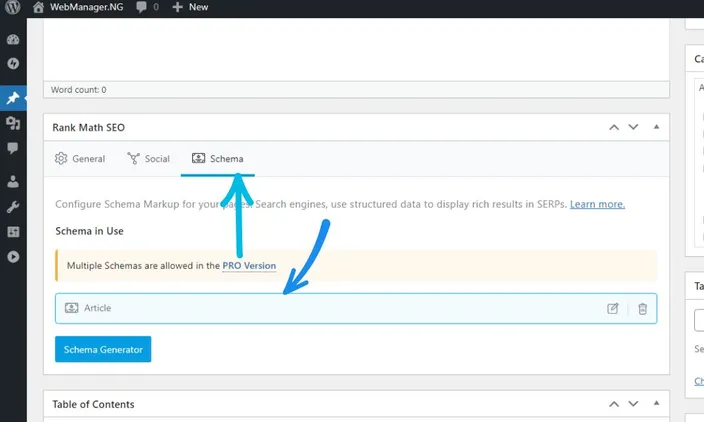Open the comments bubble in admin bar
This screenshot has height=422, width=704.
[x=141, y=7]
